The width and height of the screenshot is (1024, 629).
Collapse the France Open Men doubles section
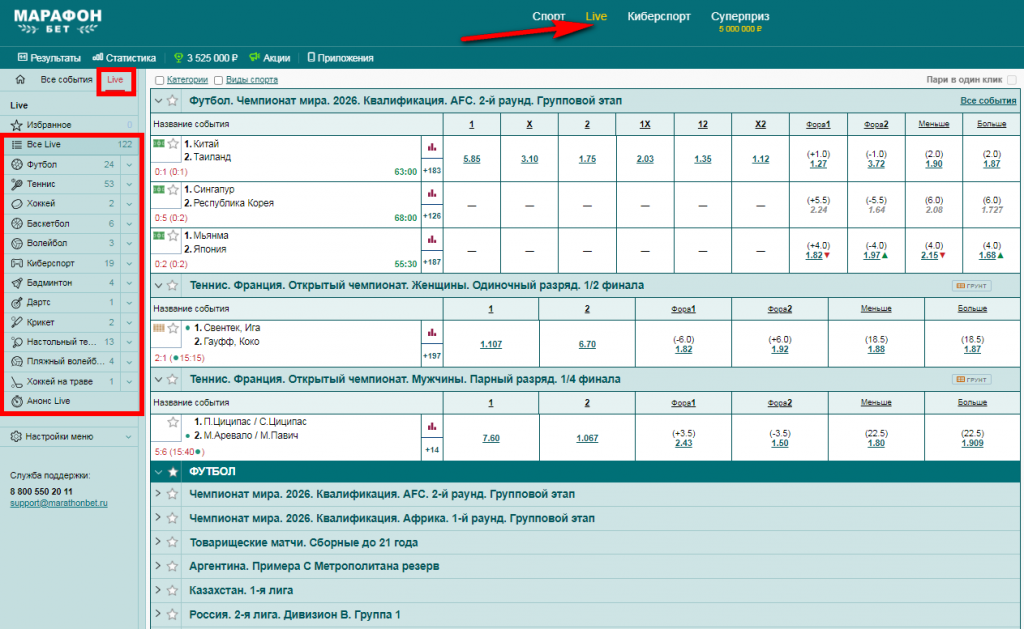tap(158, 379)
